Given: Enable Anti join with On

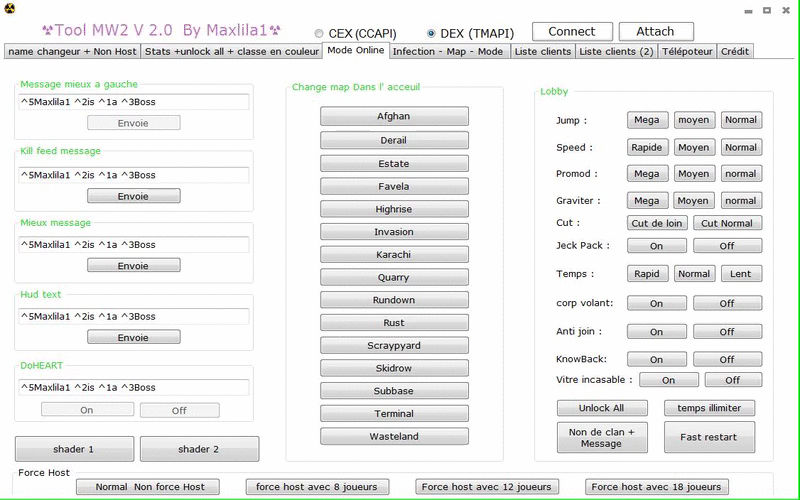Looking at the screenshot, I should [657, 332].
